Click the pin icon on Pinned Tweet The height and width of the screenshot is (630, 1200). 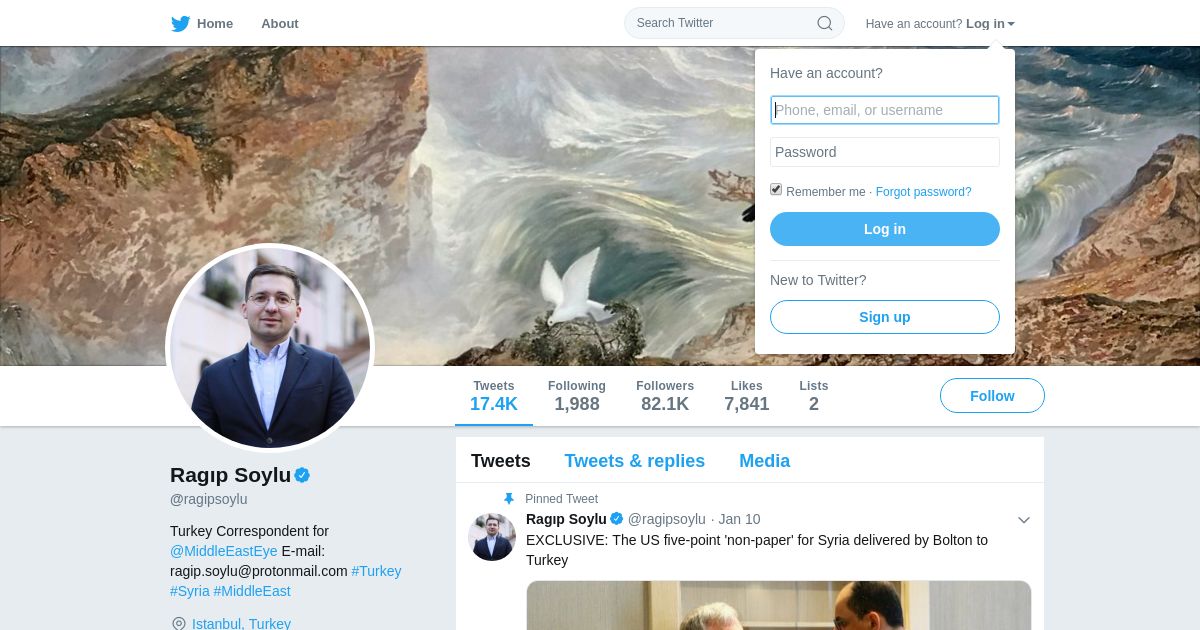click(x=509, y=499)
